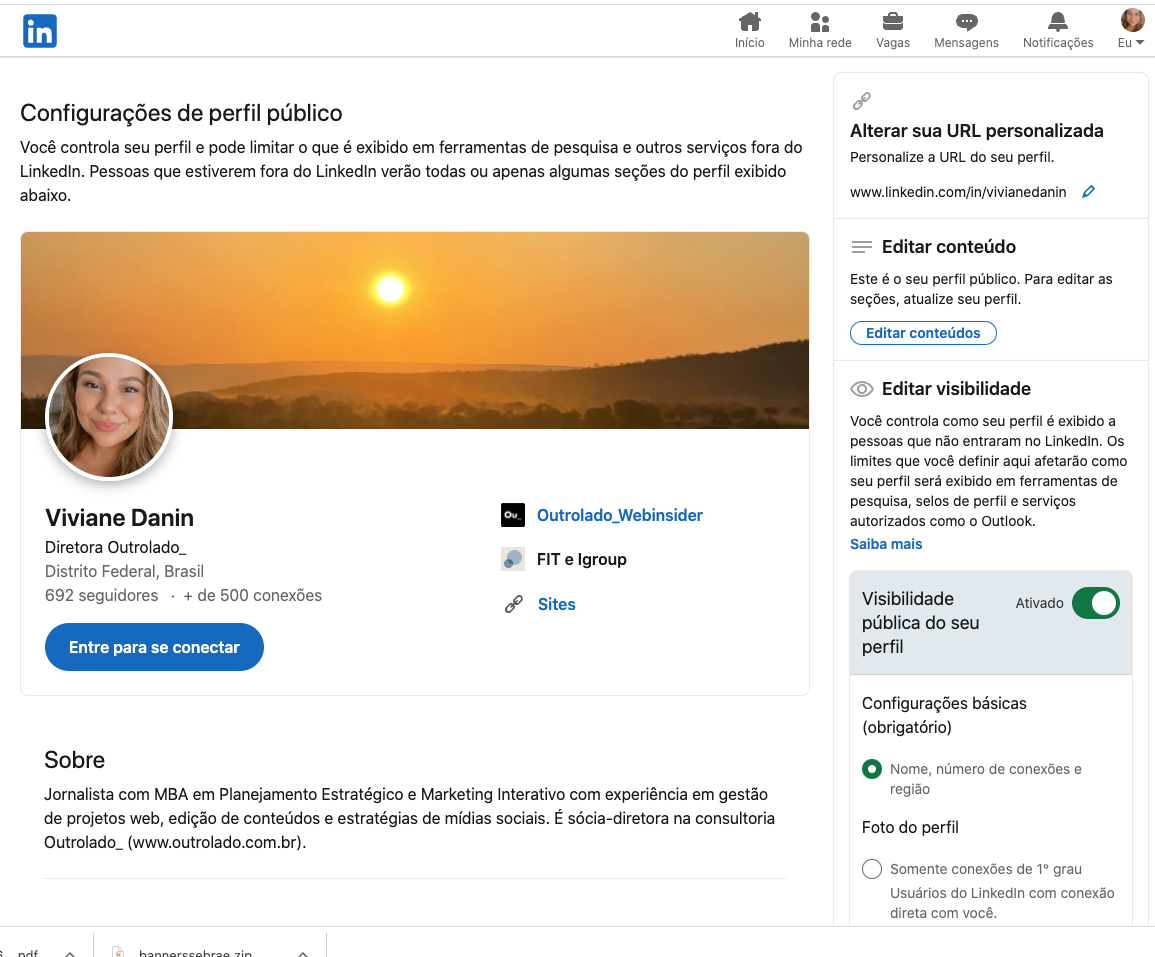The image size is (1155, 957).
Task: Open 'Saiba mais' link
Action: [886, 544]
